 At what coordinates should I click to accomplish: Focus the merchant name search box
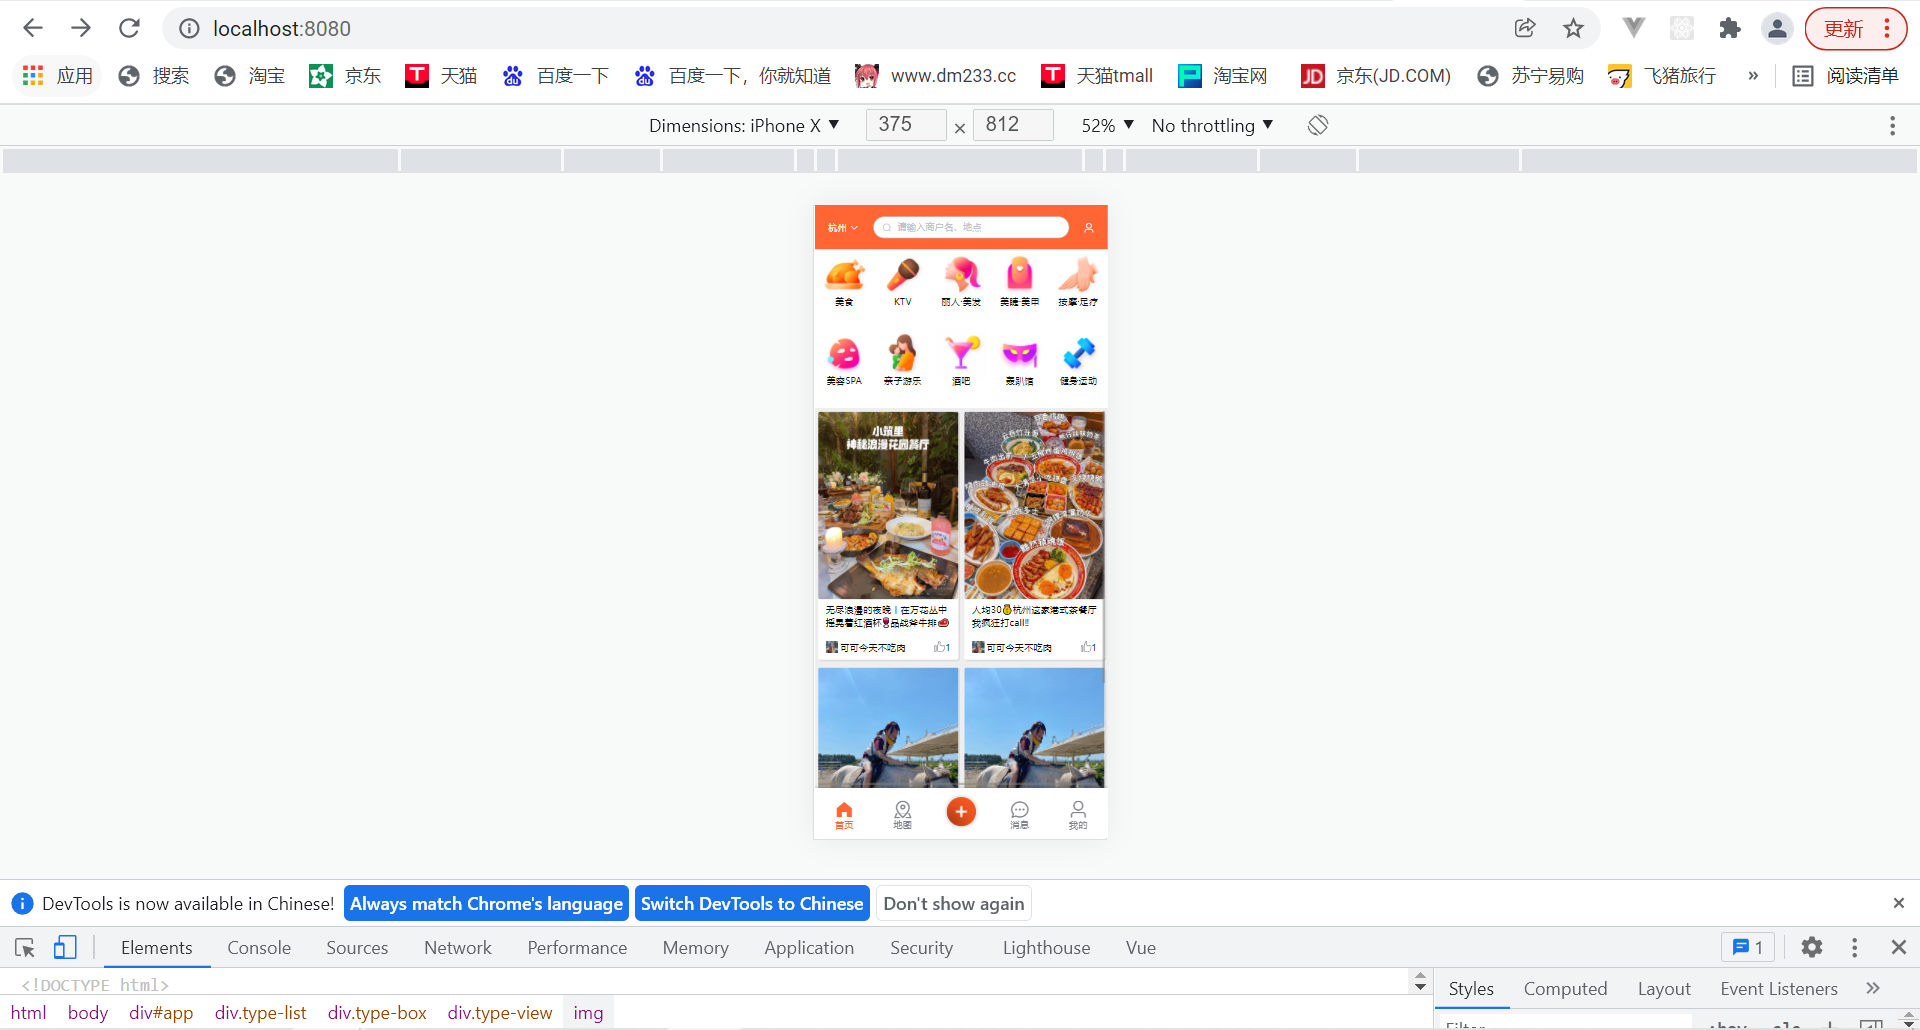971,228
